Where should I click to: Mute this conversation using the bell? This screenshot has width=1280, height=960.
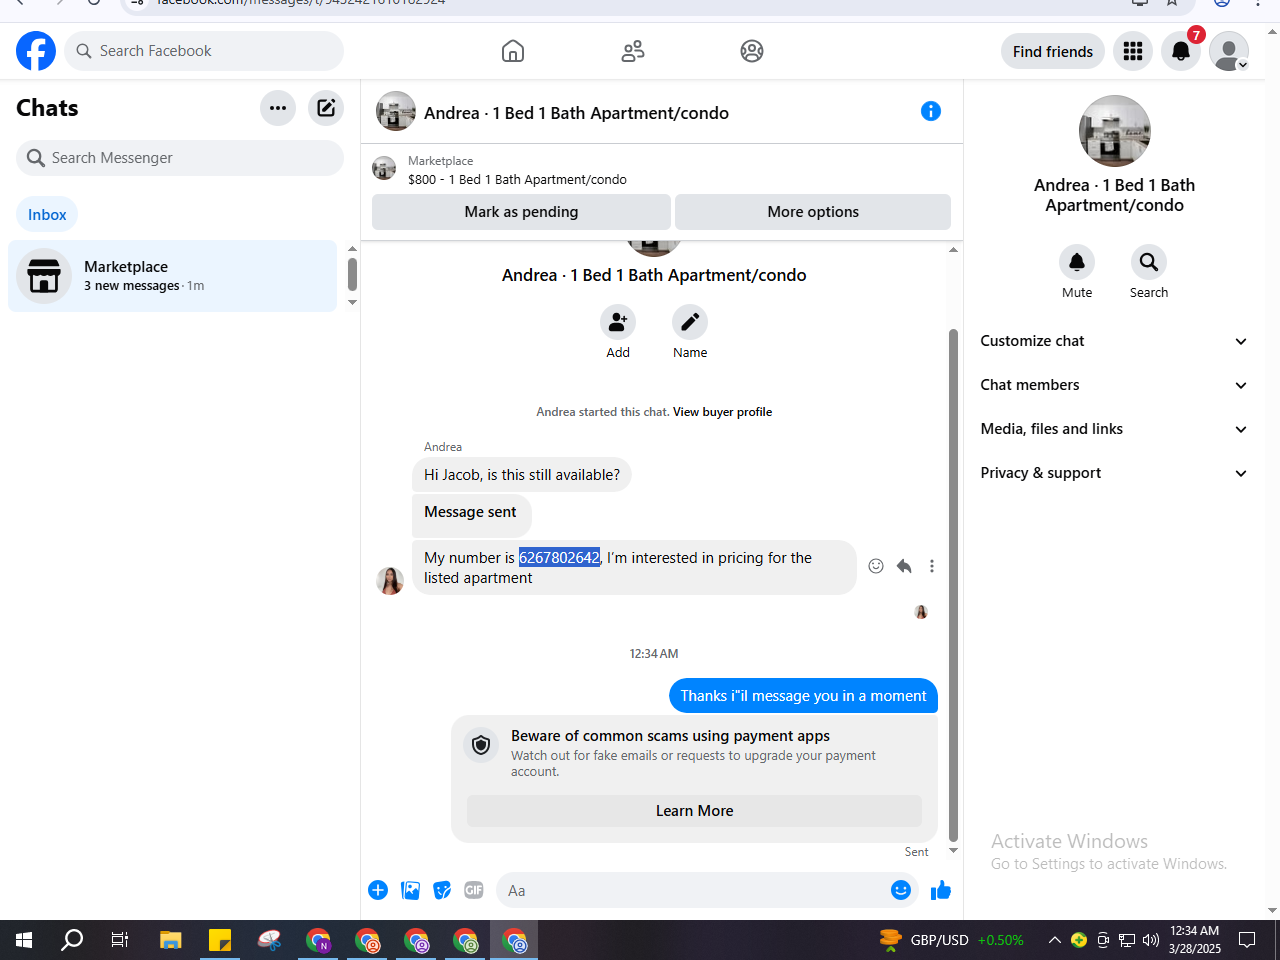pyautogui.click(x=1077, y=262)
